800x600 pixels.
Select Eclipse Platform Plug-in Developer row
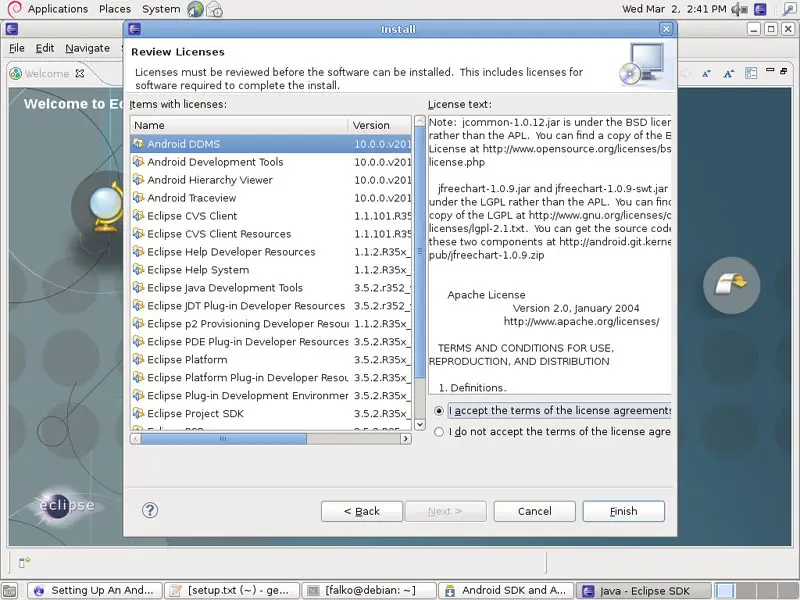(x=271, y=378)
